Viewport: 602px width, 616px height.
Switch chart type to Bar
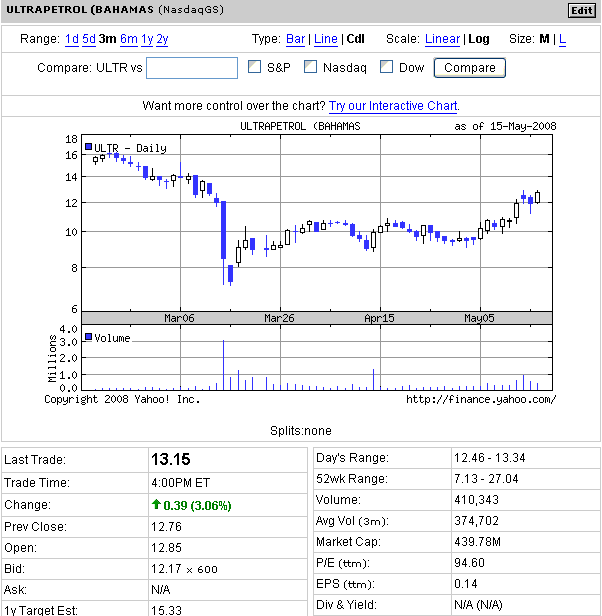295,39
